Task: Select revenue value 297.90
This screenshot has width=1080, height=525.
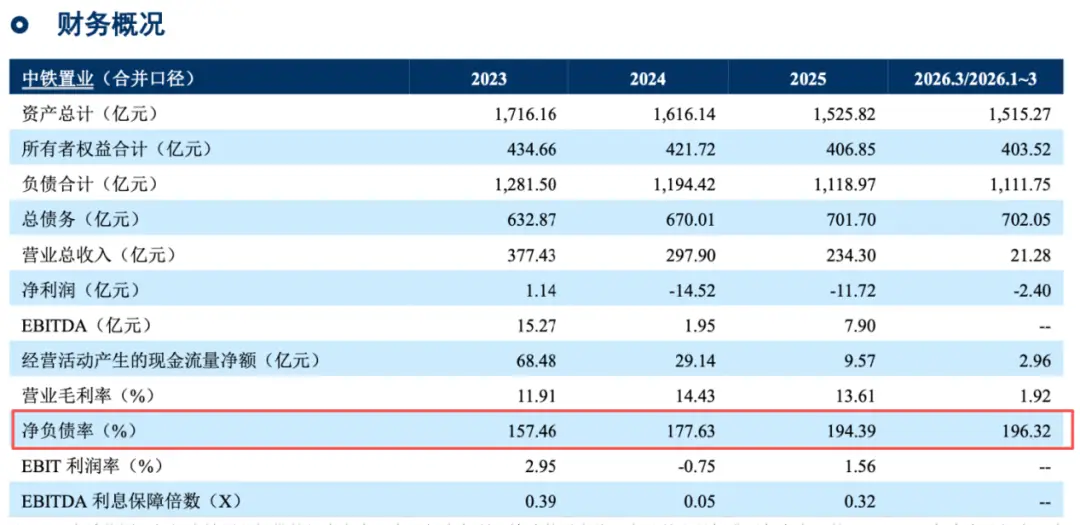Action: [x=692, y=256]
